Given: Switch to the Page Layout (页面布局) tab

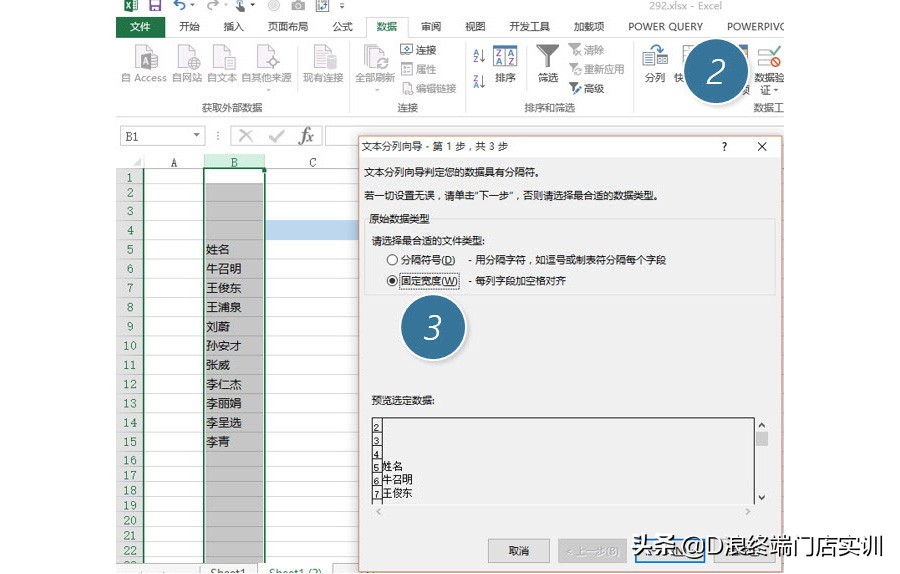Looking at the screenshot, I should tap(288, 26).
